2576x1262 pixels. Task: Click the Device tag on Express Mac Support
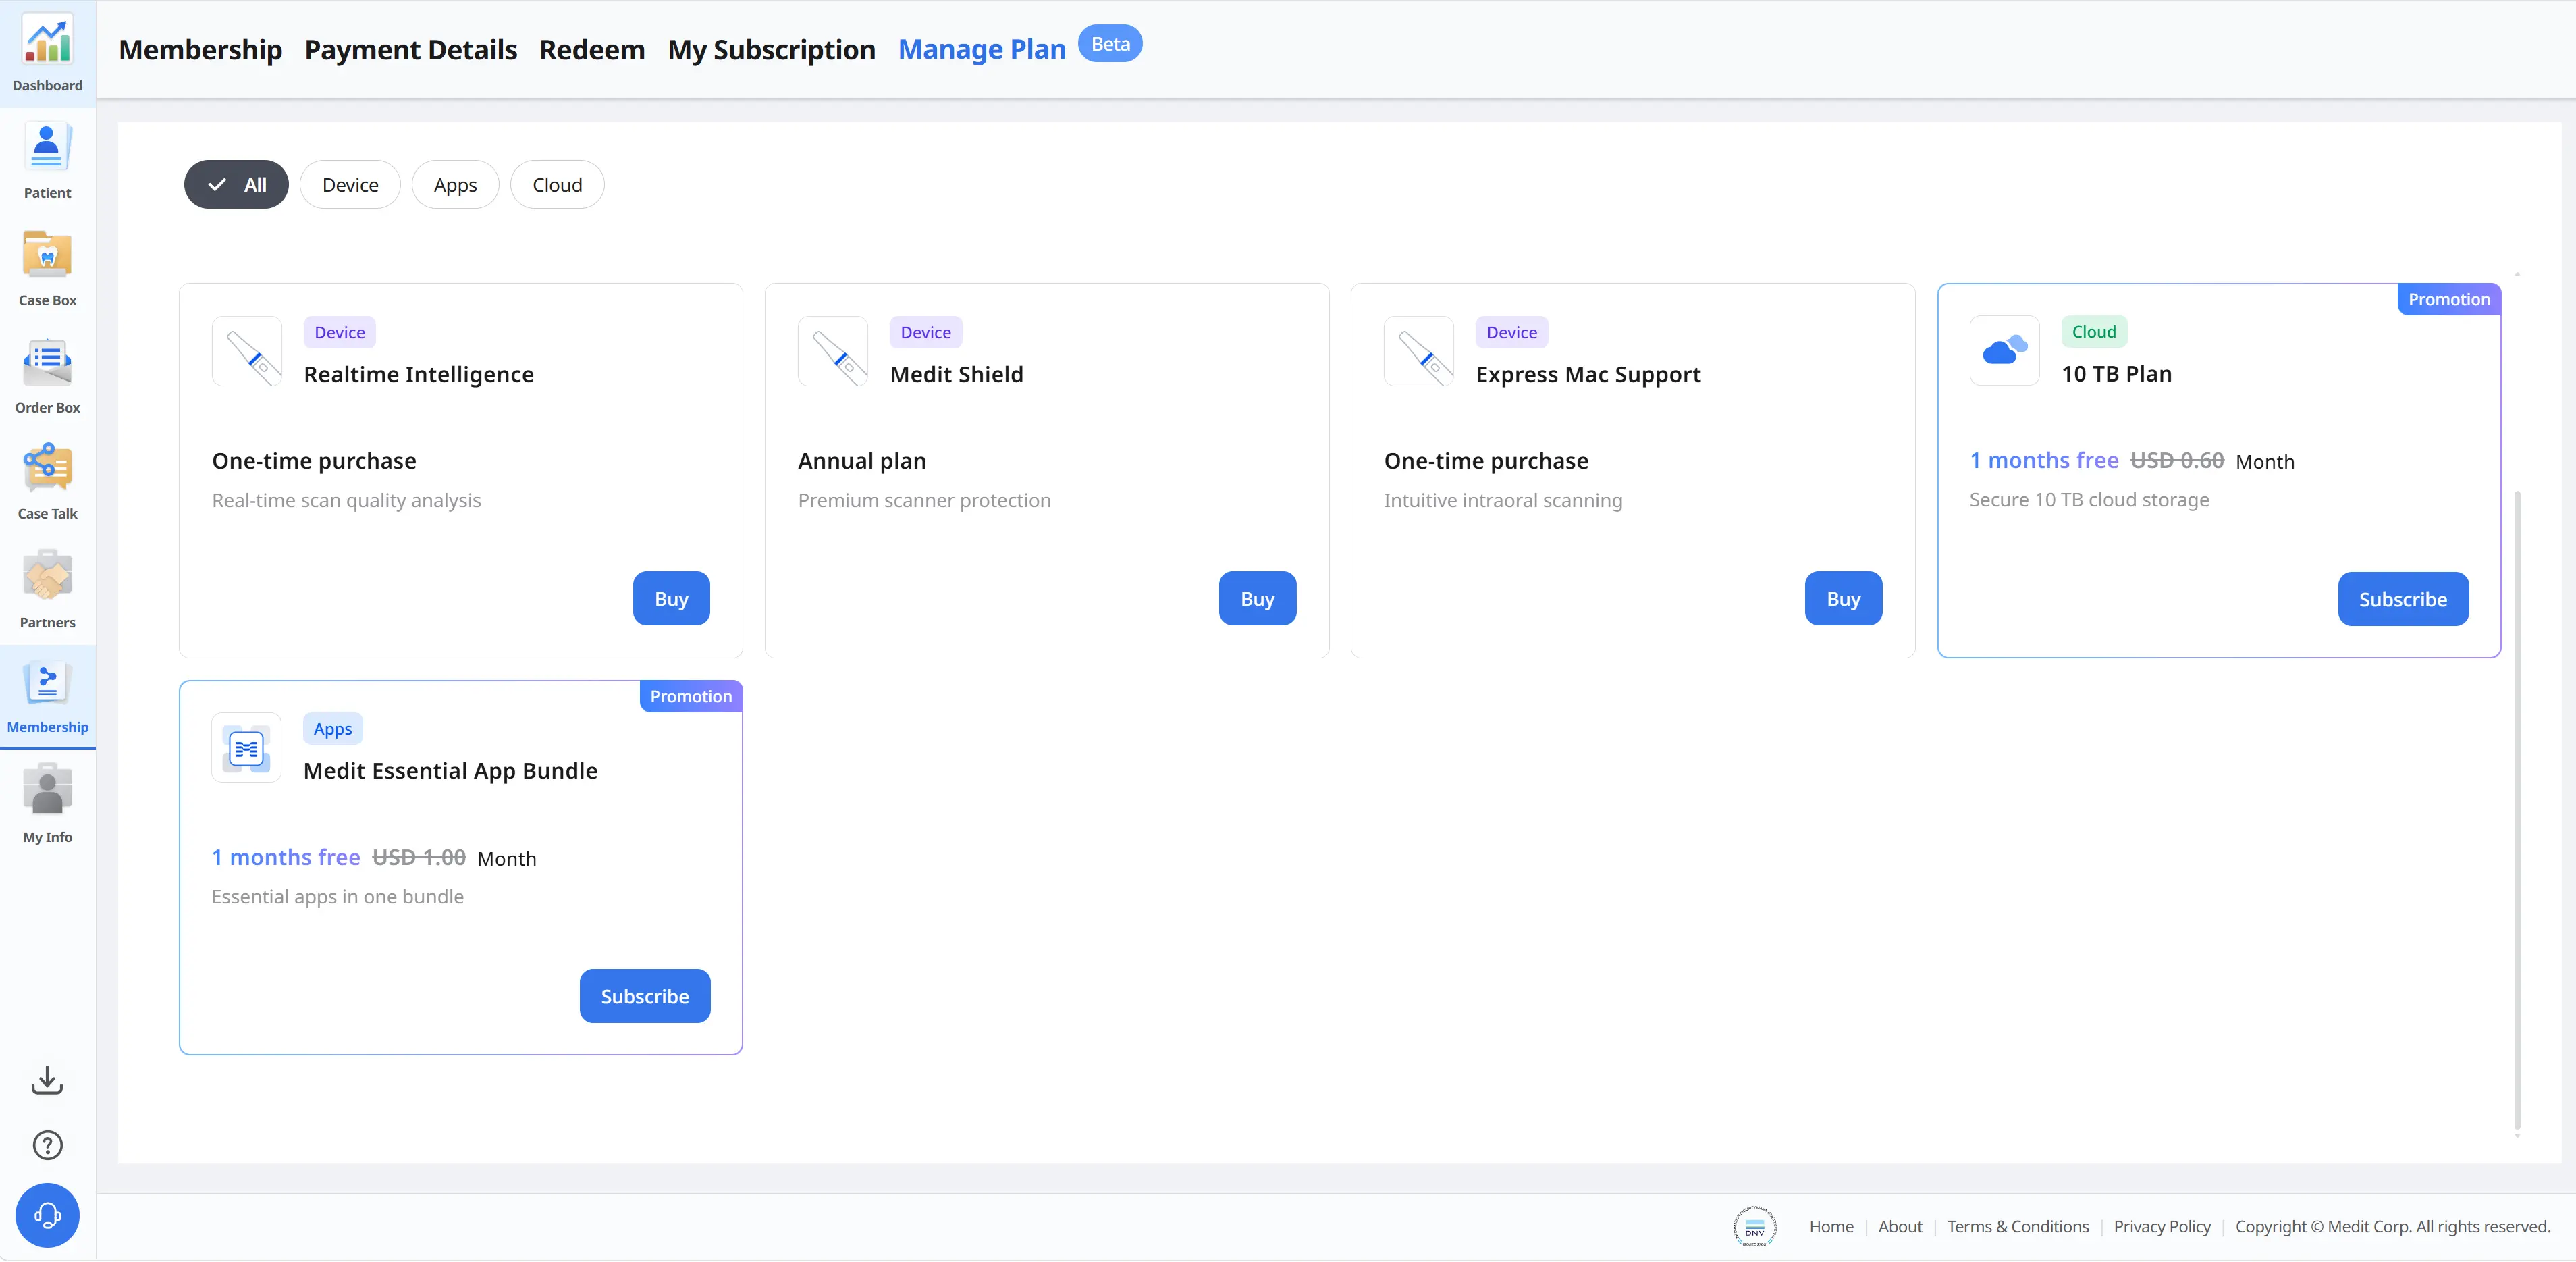point(1511,332)
